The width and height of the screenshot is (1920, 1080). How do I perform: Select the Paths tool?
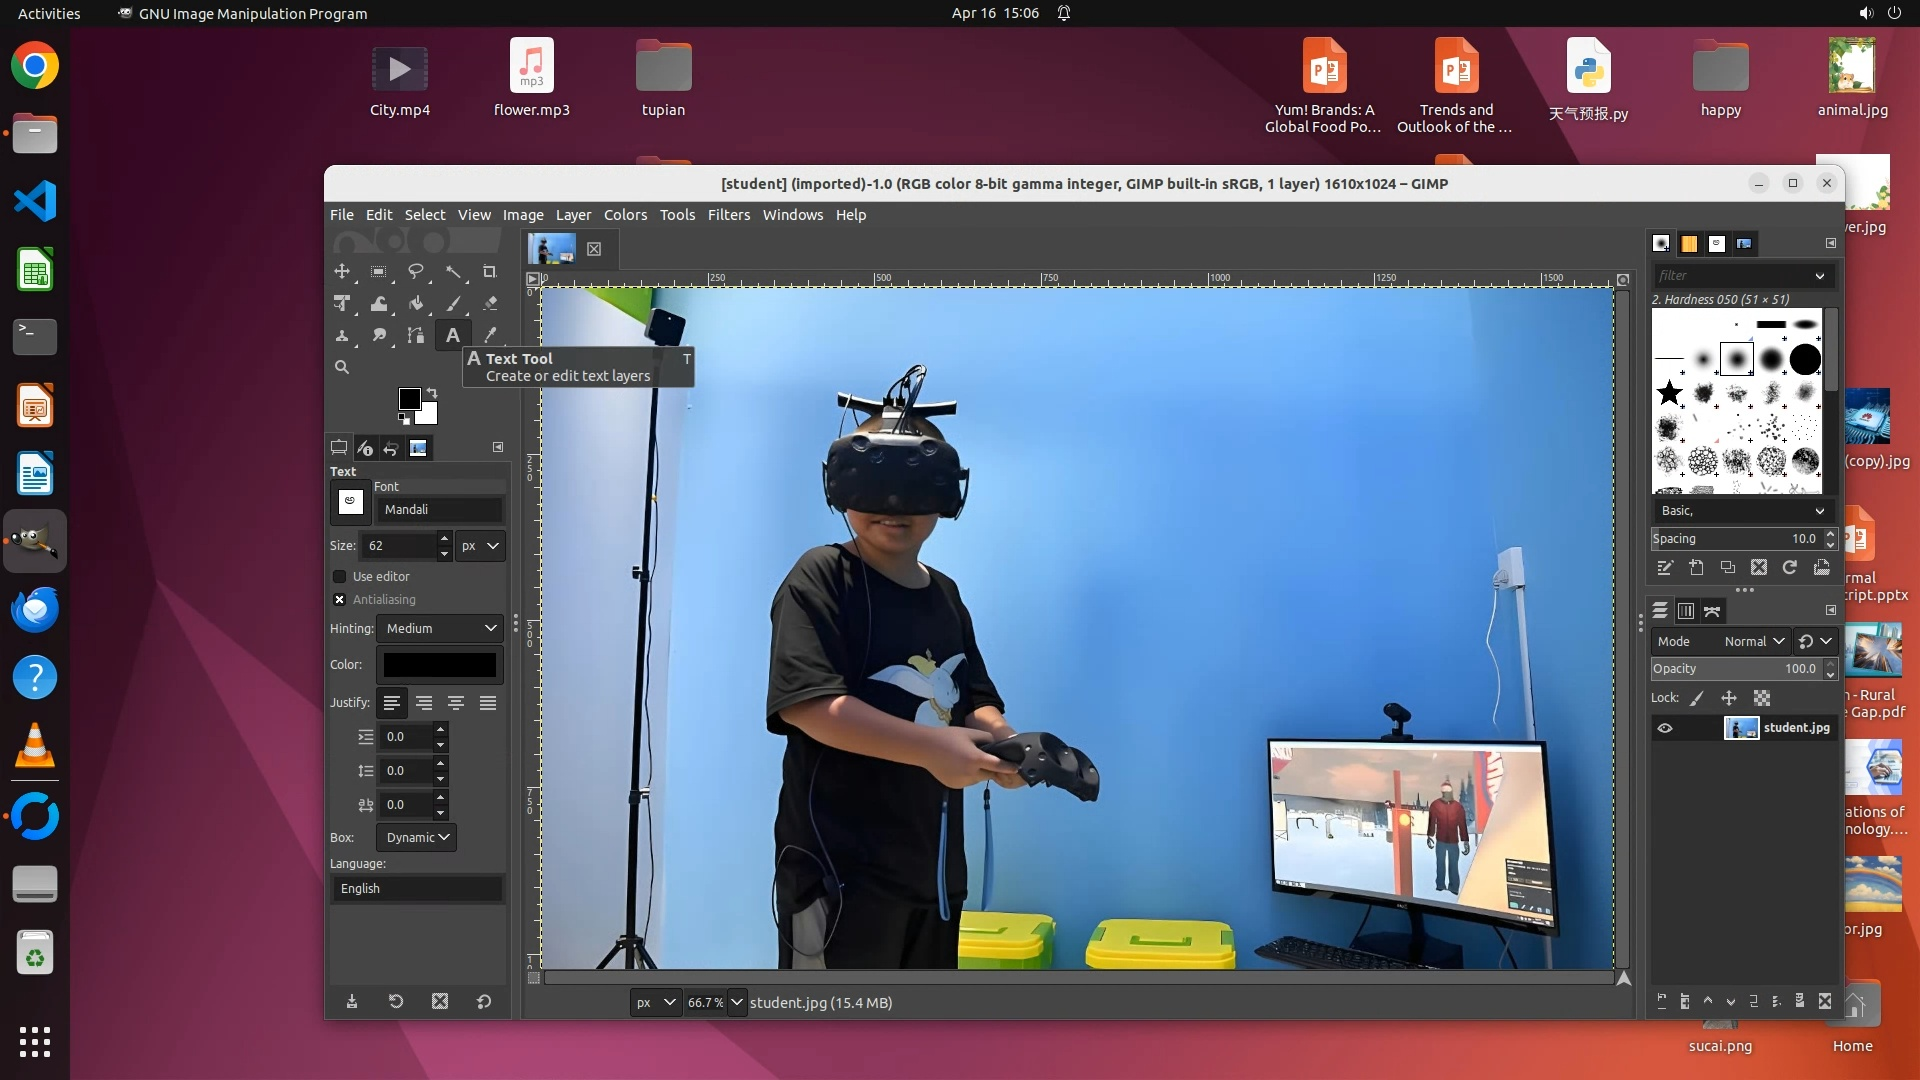416,335
